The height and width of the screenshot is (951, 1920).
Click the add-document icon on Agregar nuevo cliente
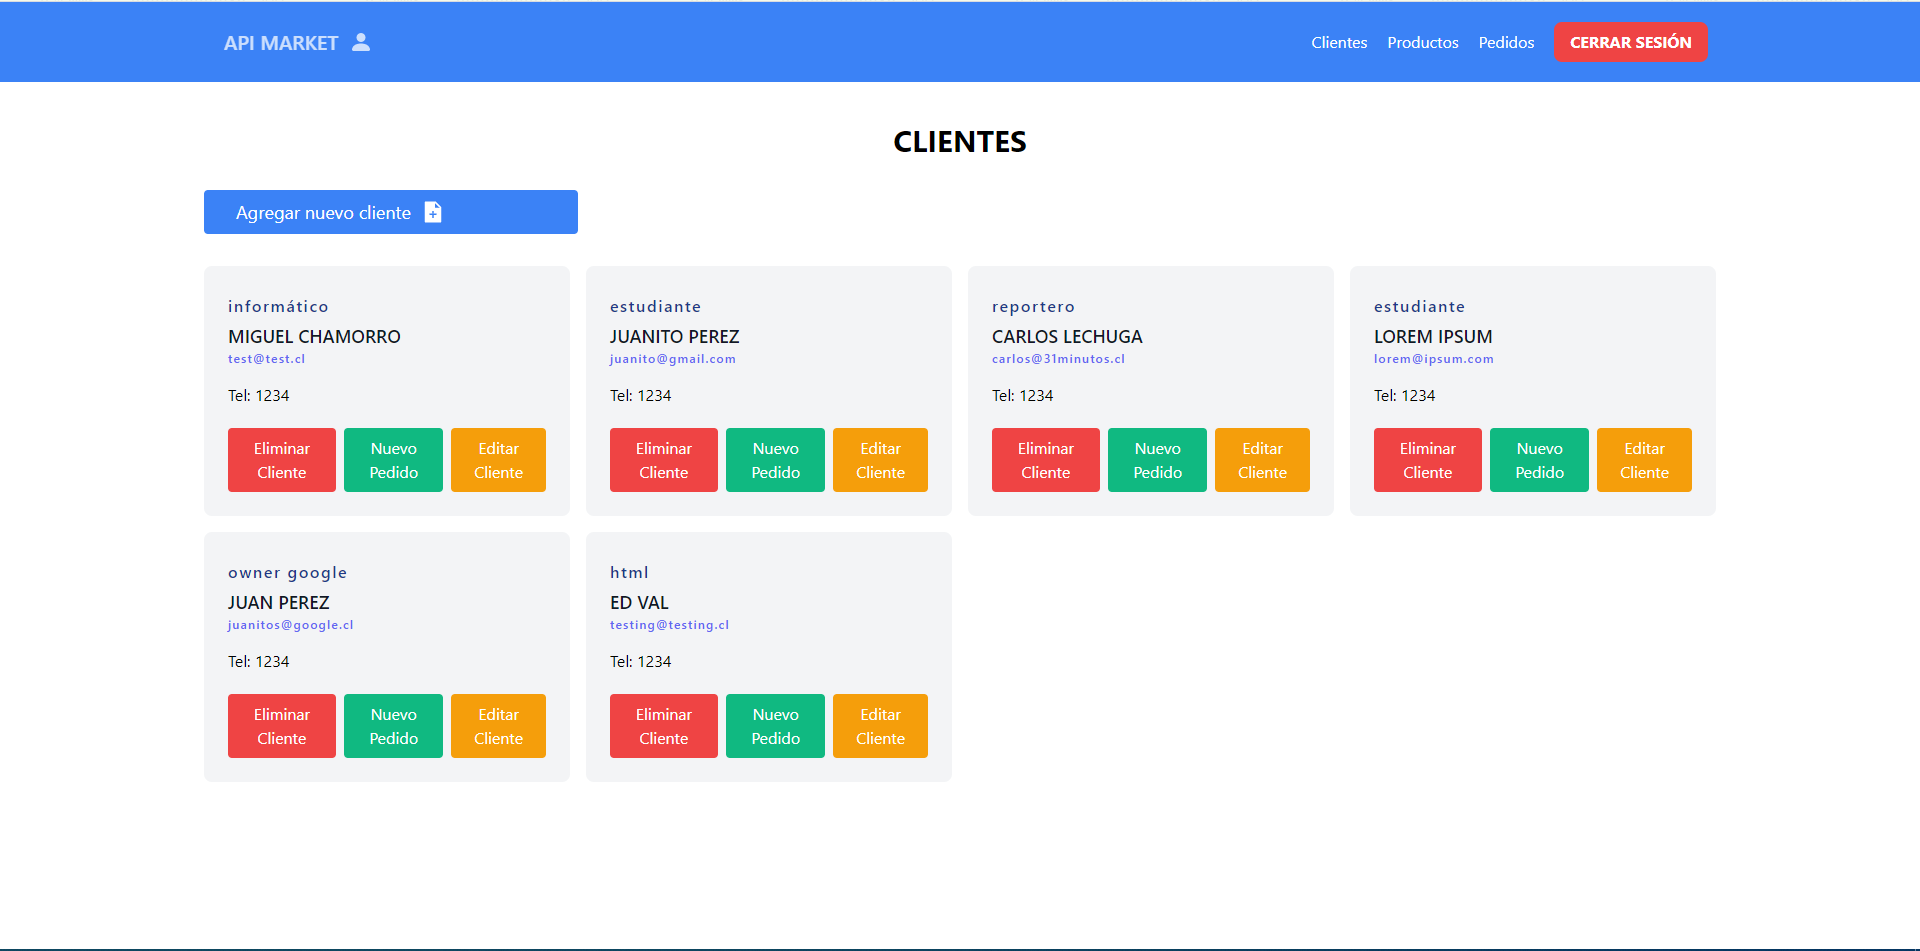click(432, 212)
